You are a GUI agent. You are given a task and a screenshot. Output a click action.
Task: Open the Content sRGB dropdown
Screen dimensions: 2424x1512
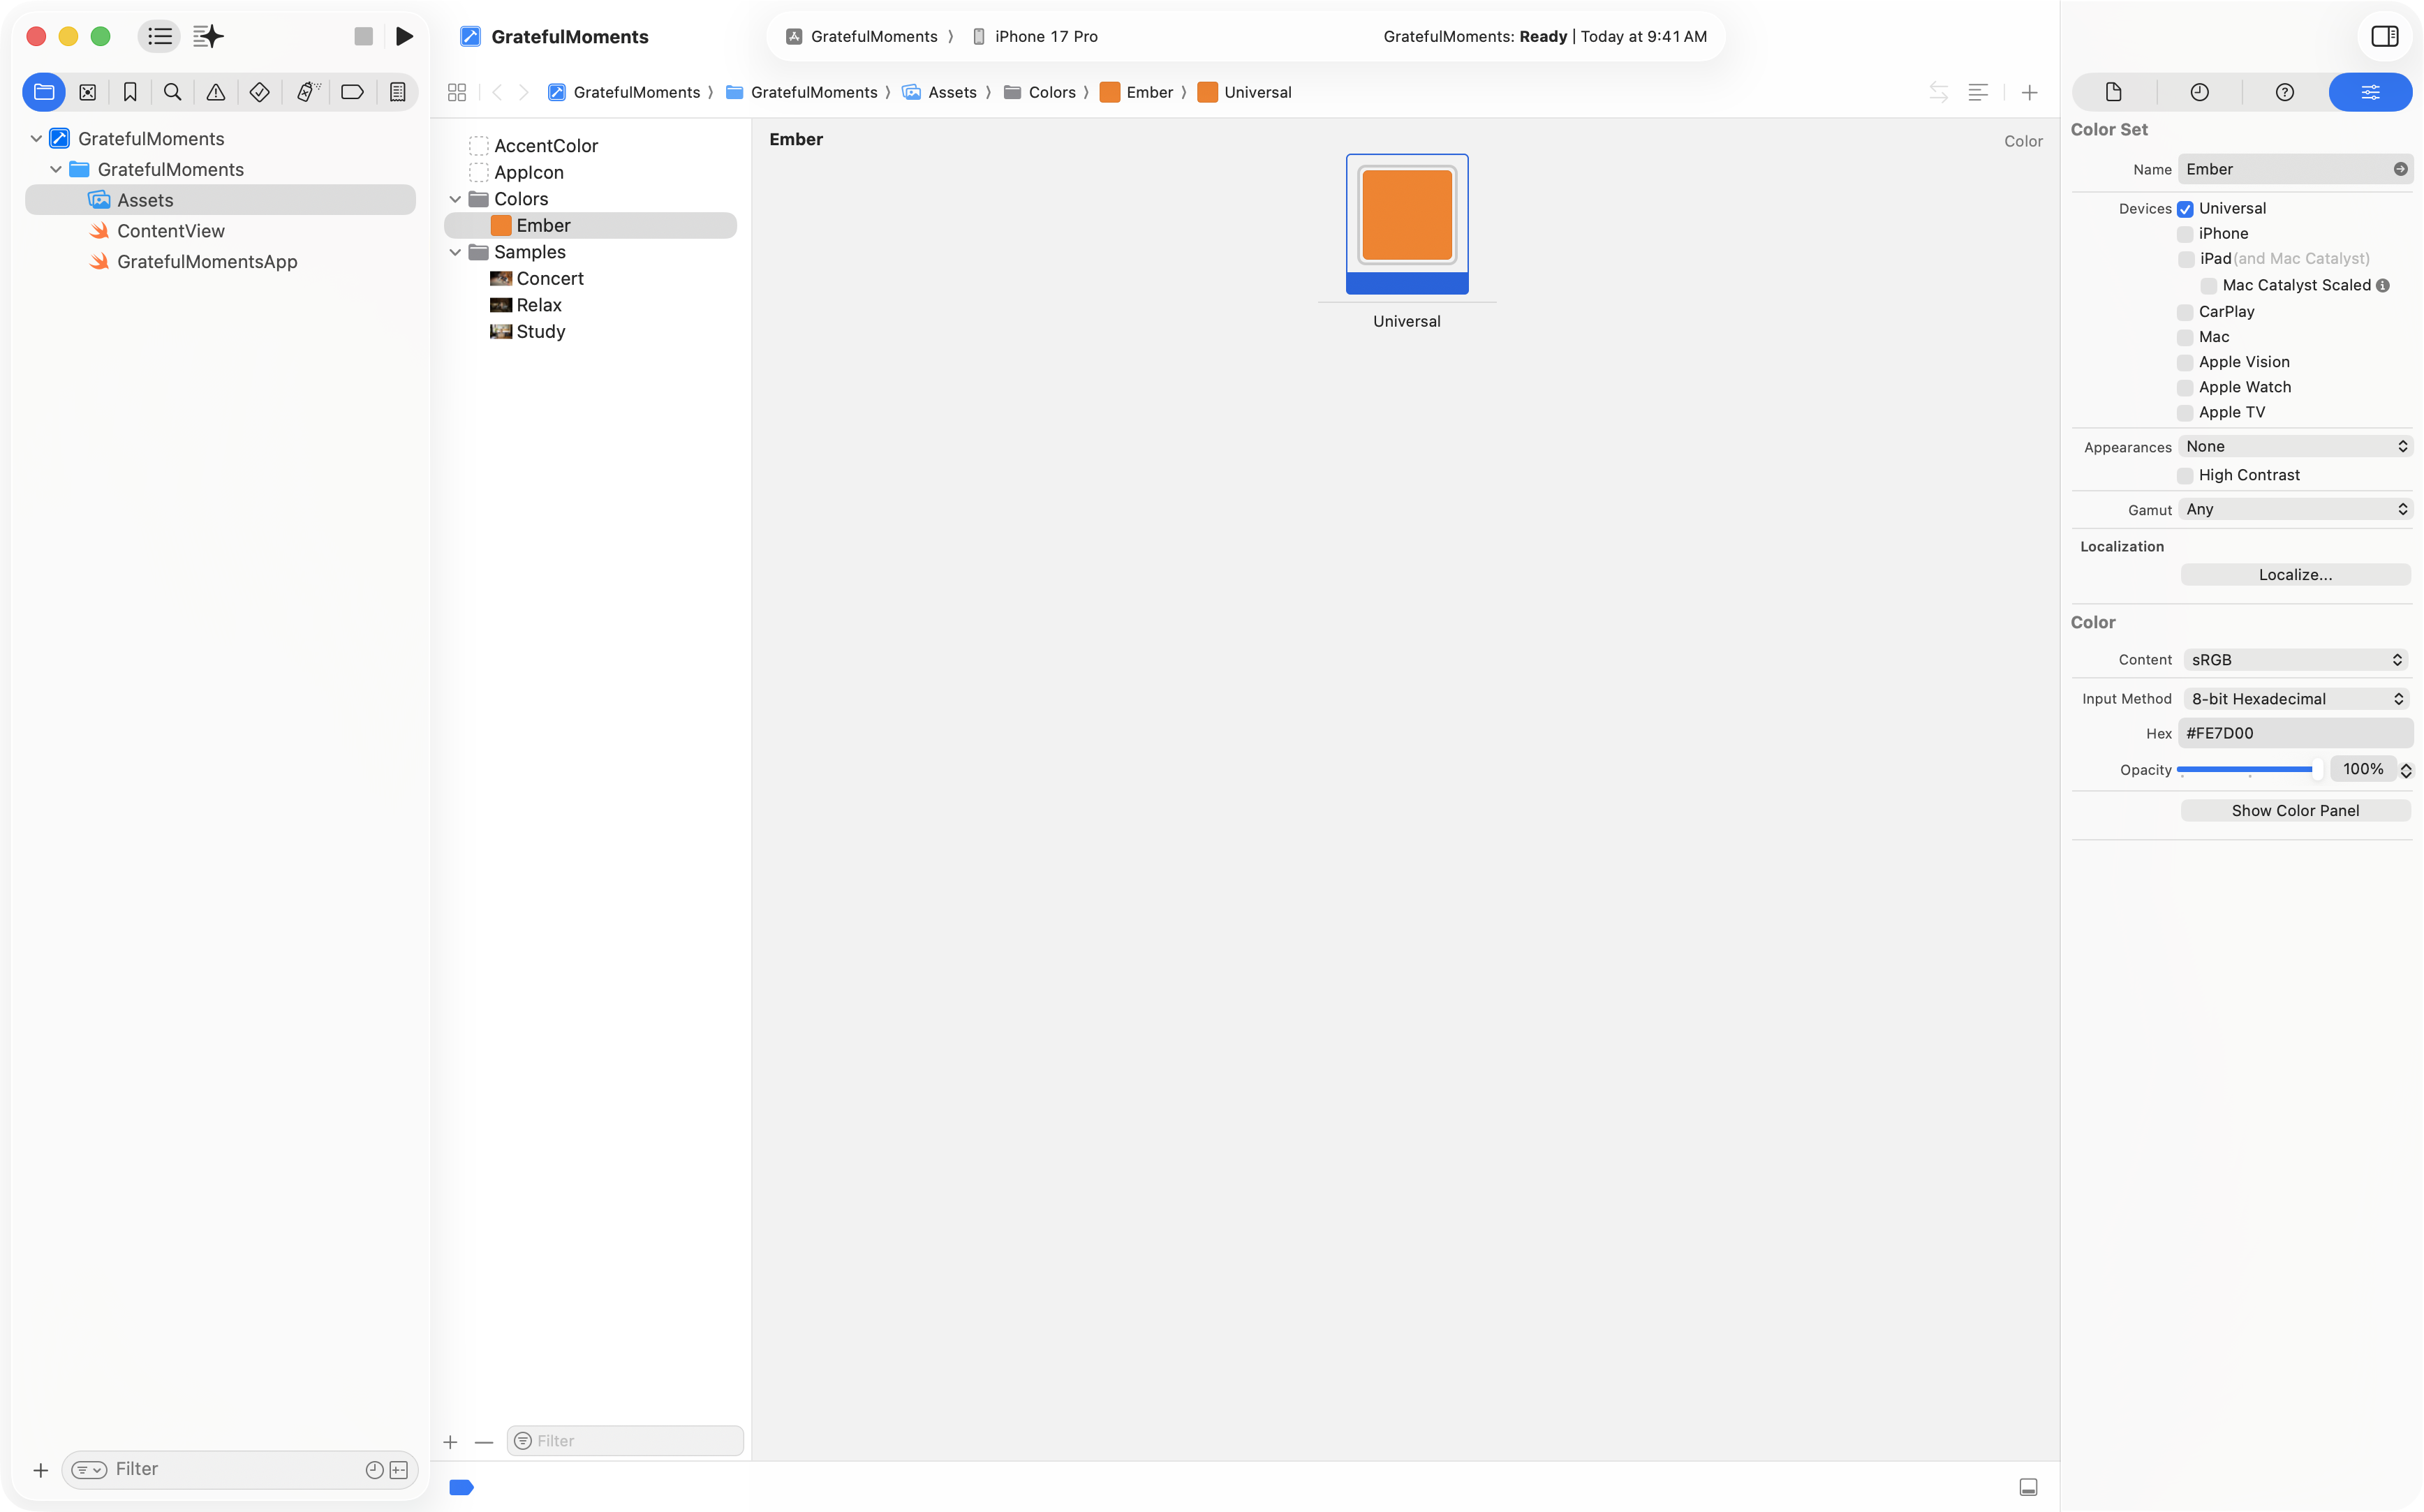(2295, 660)
